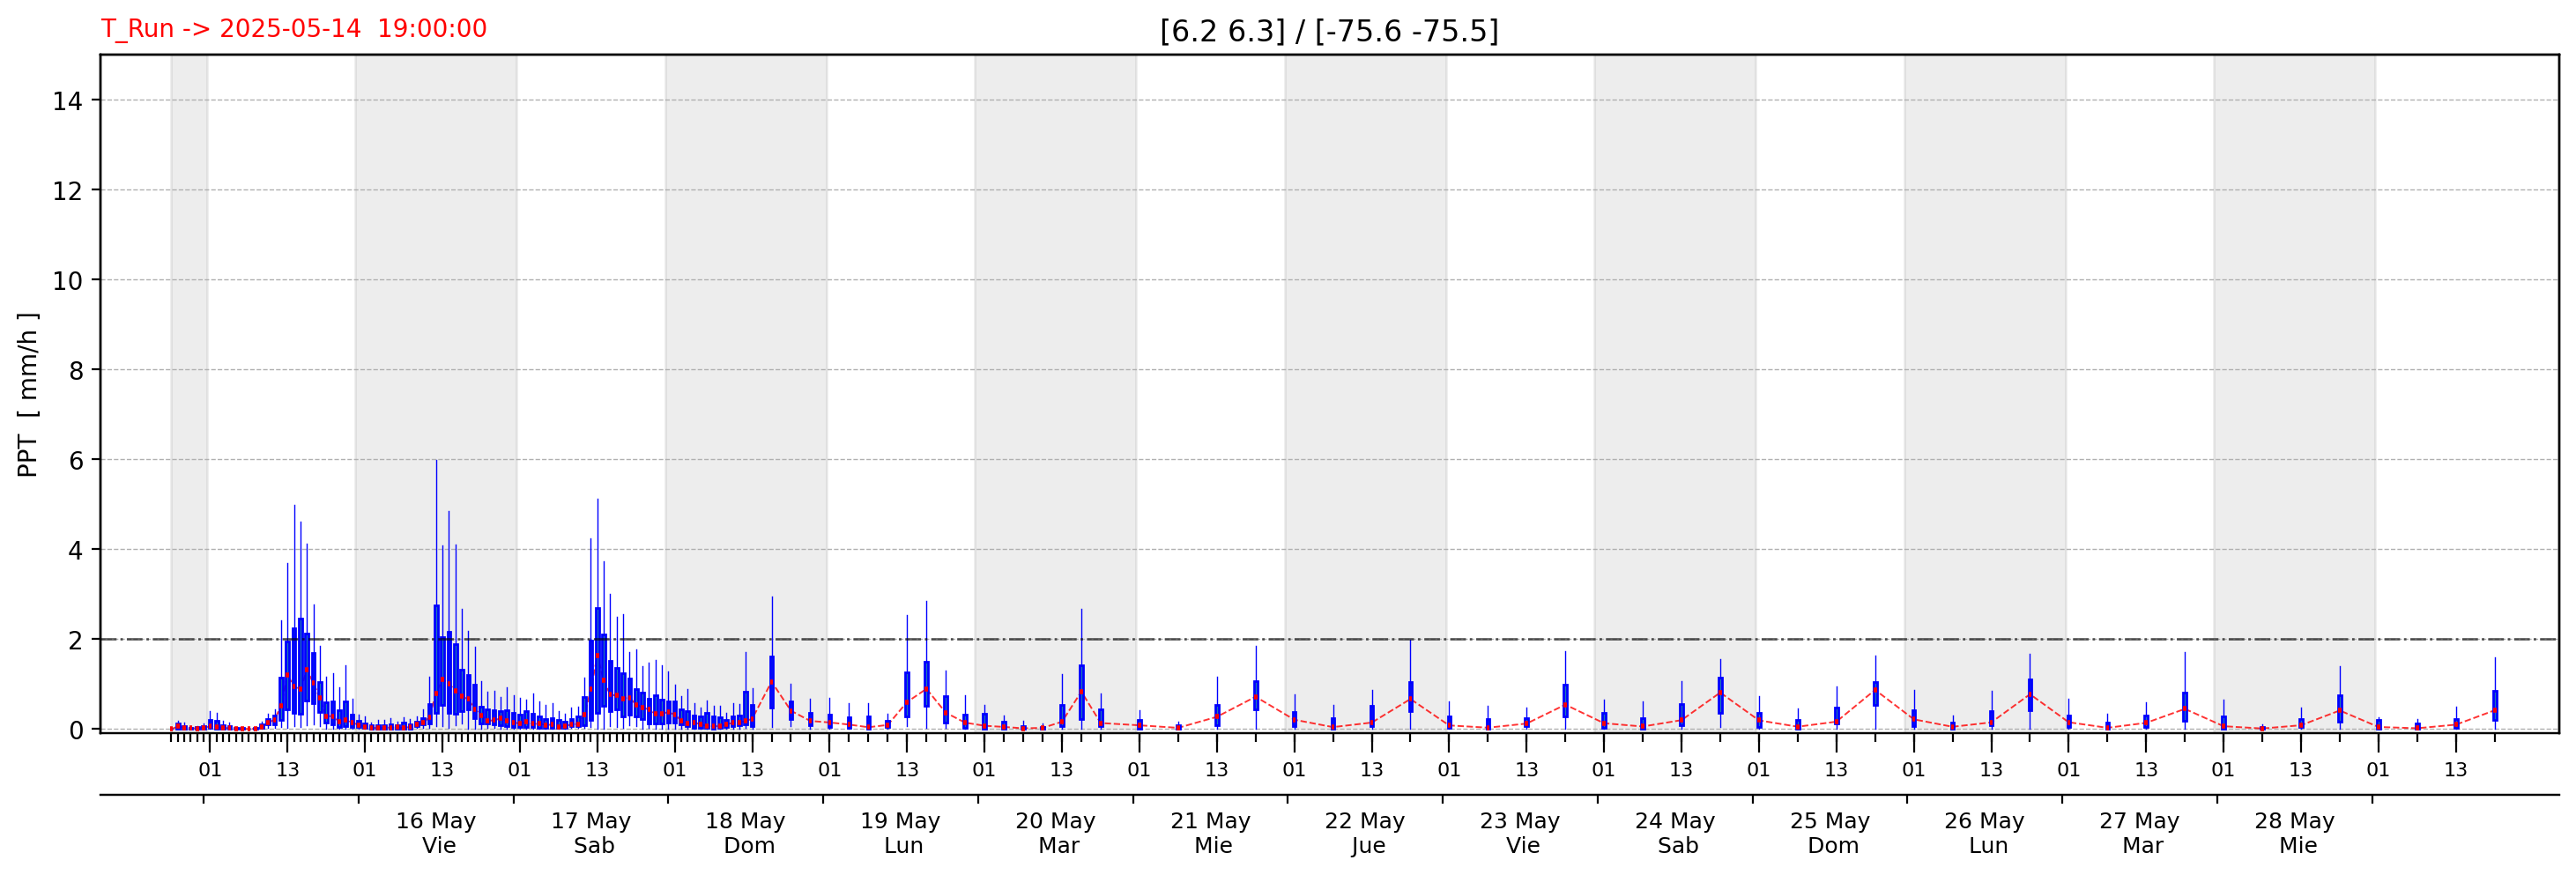Viewport: 2576px width, 875px height.
Task: Click the red T_Run timestamp text
Action: [x=294, y=28]
